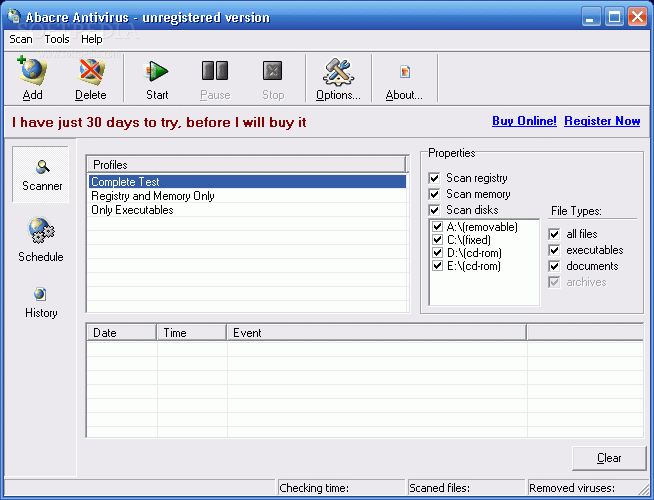Click the Scaned files status panel
This screenshot has height=500, width=654.
[466, 487]
